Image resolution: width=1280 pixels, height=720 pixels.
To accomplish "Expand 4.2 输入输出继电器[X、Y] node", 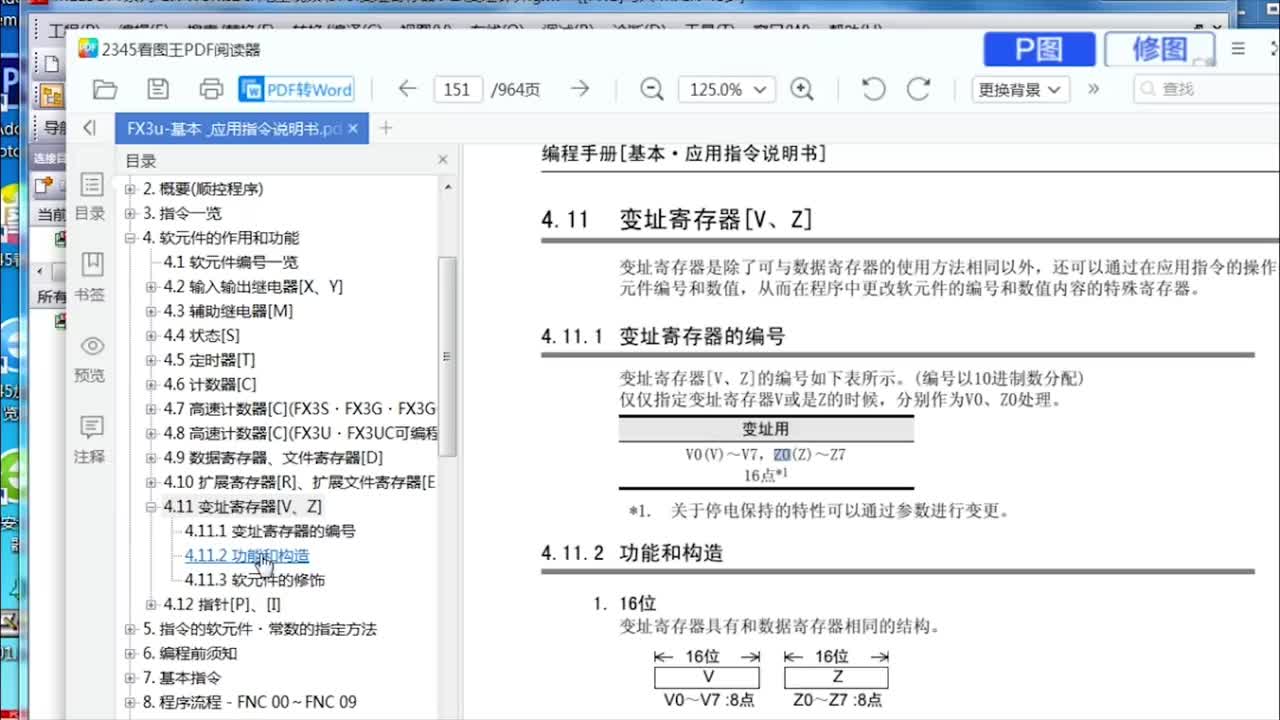I will [152, 287].
